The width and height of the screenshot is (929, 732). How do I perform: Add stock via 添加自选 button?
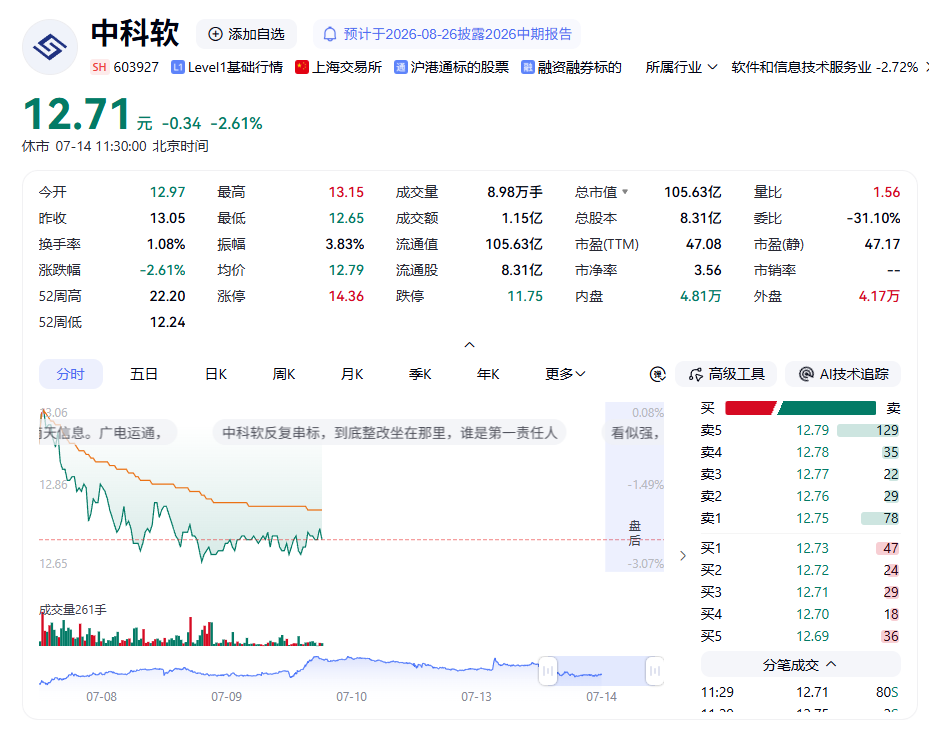click(x=246, y=34)
